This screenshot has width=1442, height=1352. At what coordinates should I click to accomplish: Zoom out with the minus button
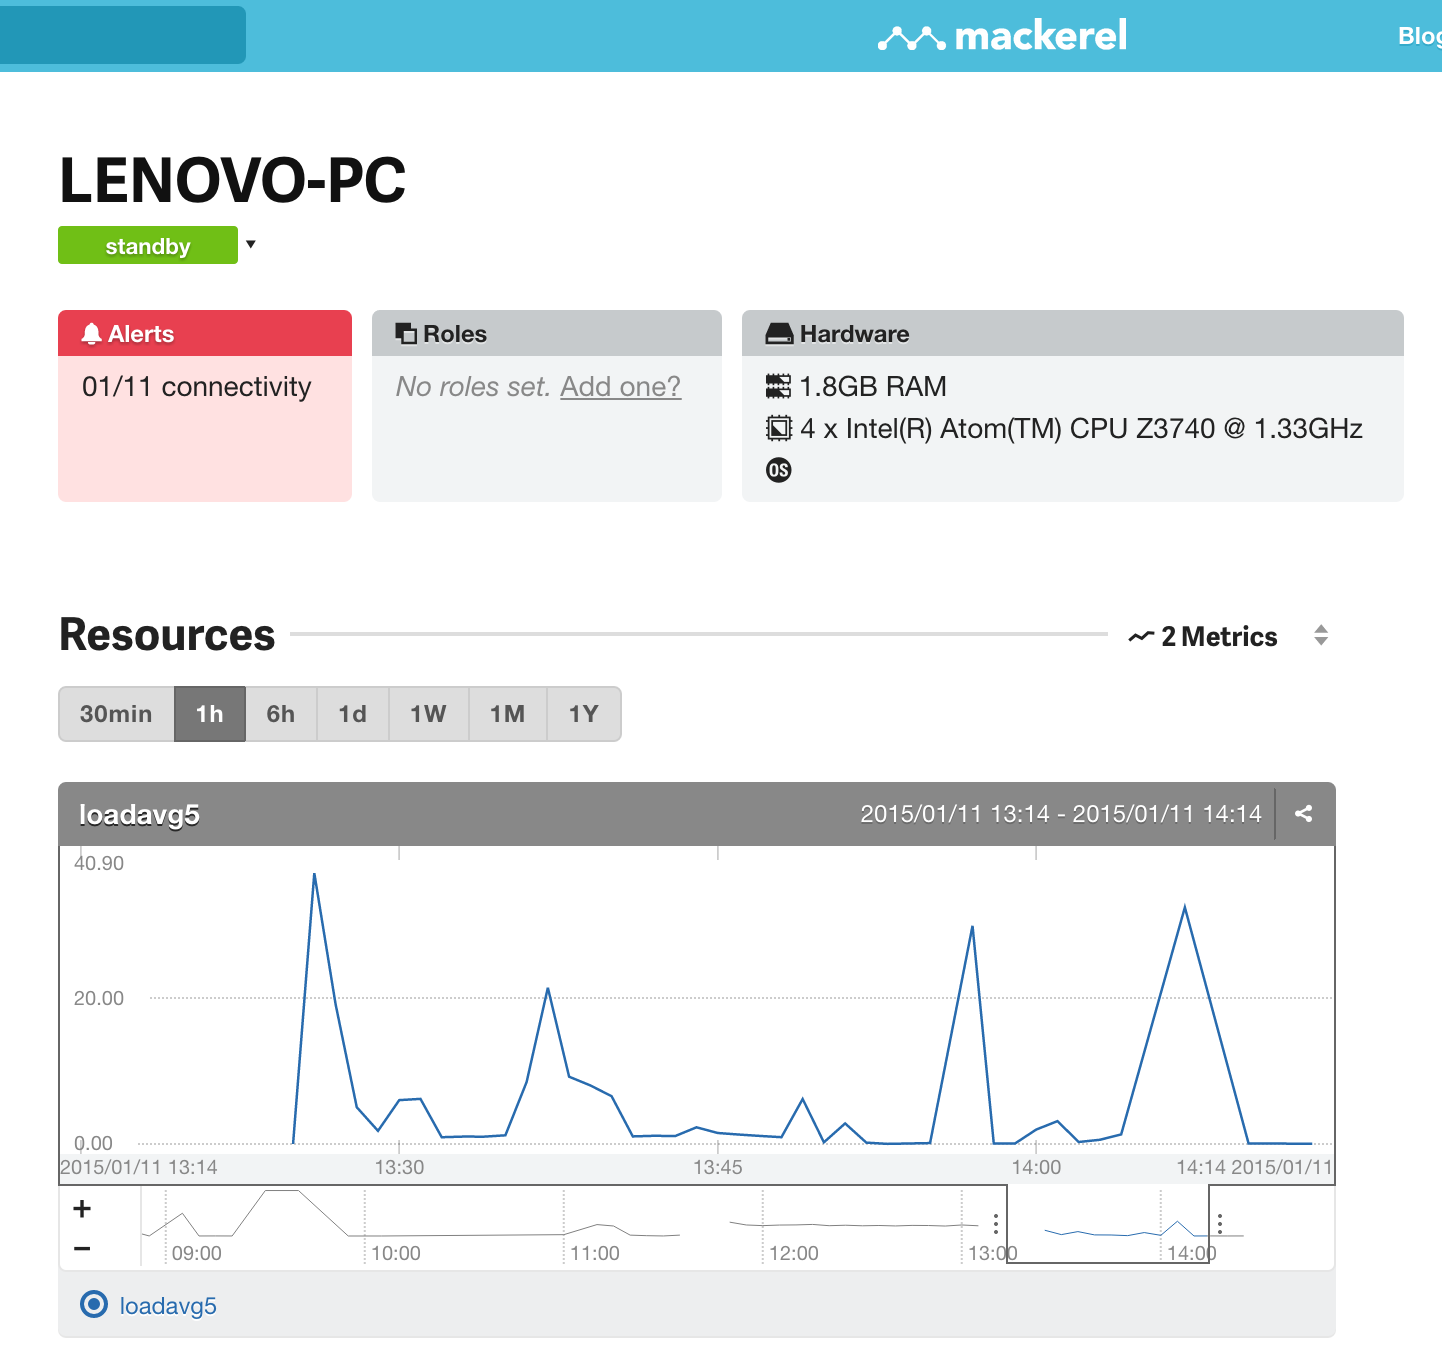click(x=82, y=1248)
